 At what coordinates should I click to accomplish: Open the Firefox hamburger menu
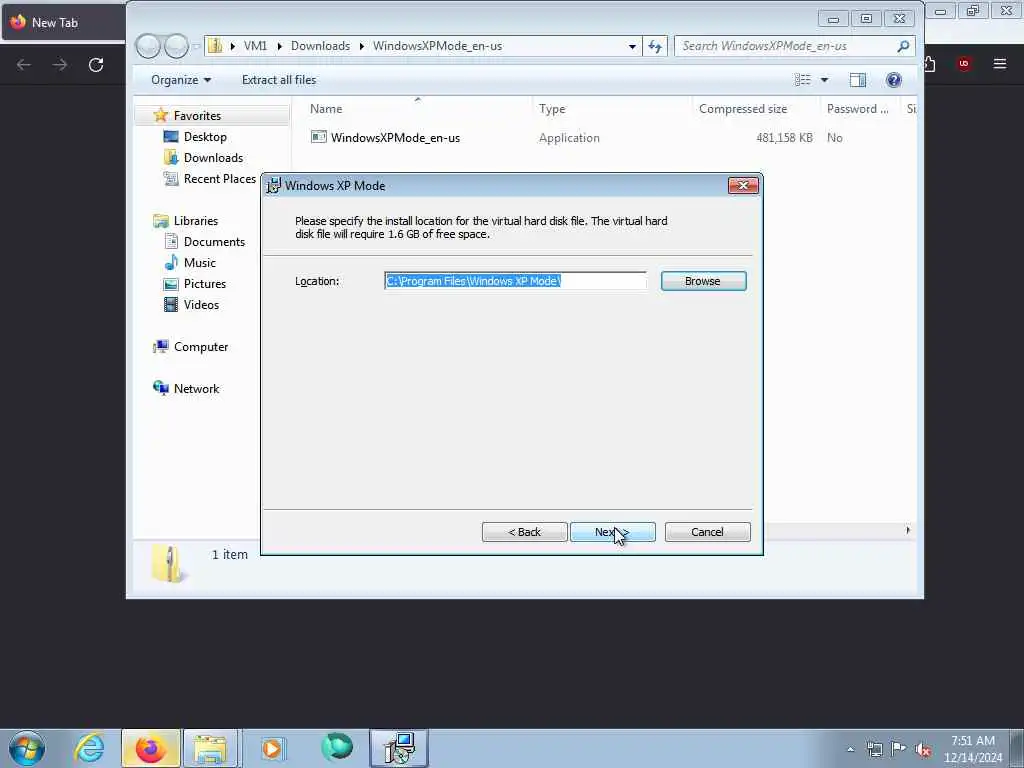pyautogui.click(x=999, y=63)
